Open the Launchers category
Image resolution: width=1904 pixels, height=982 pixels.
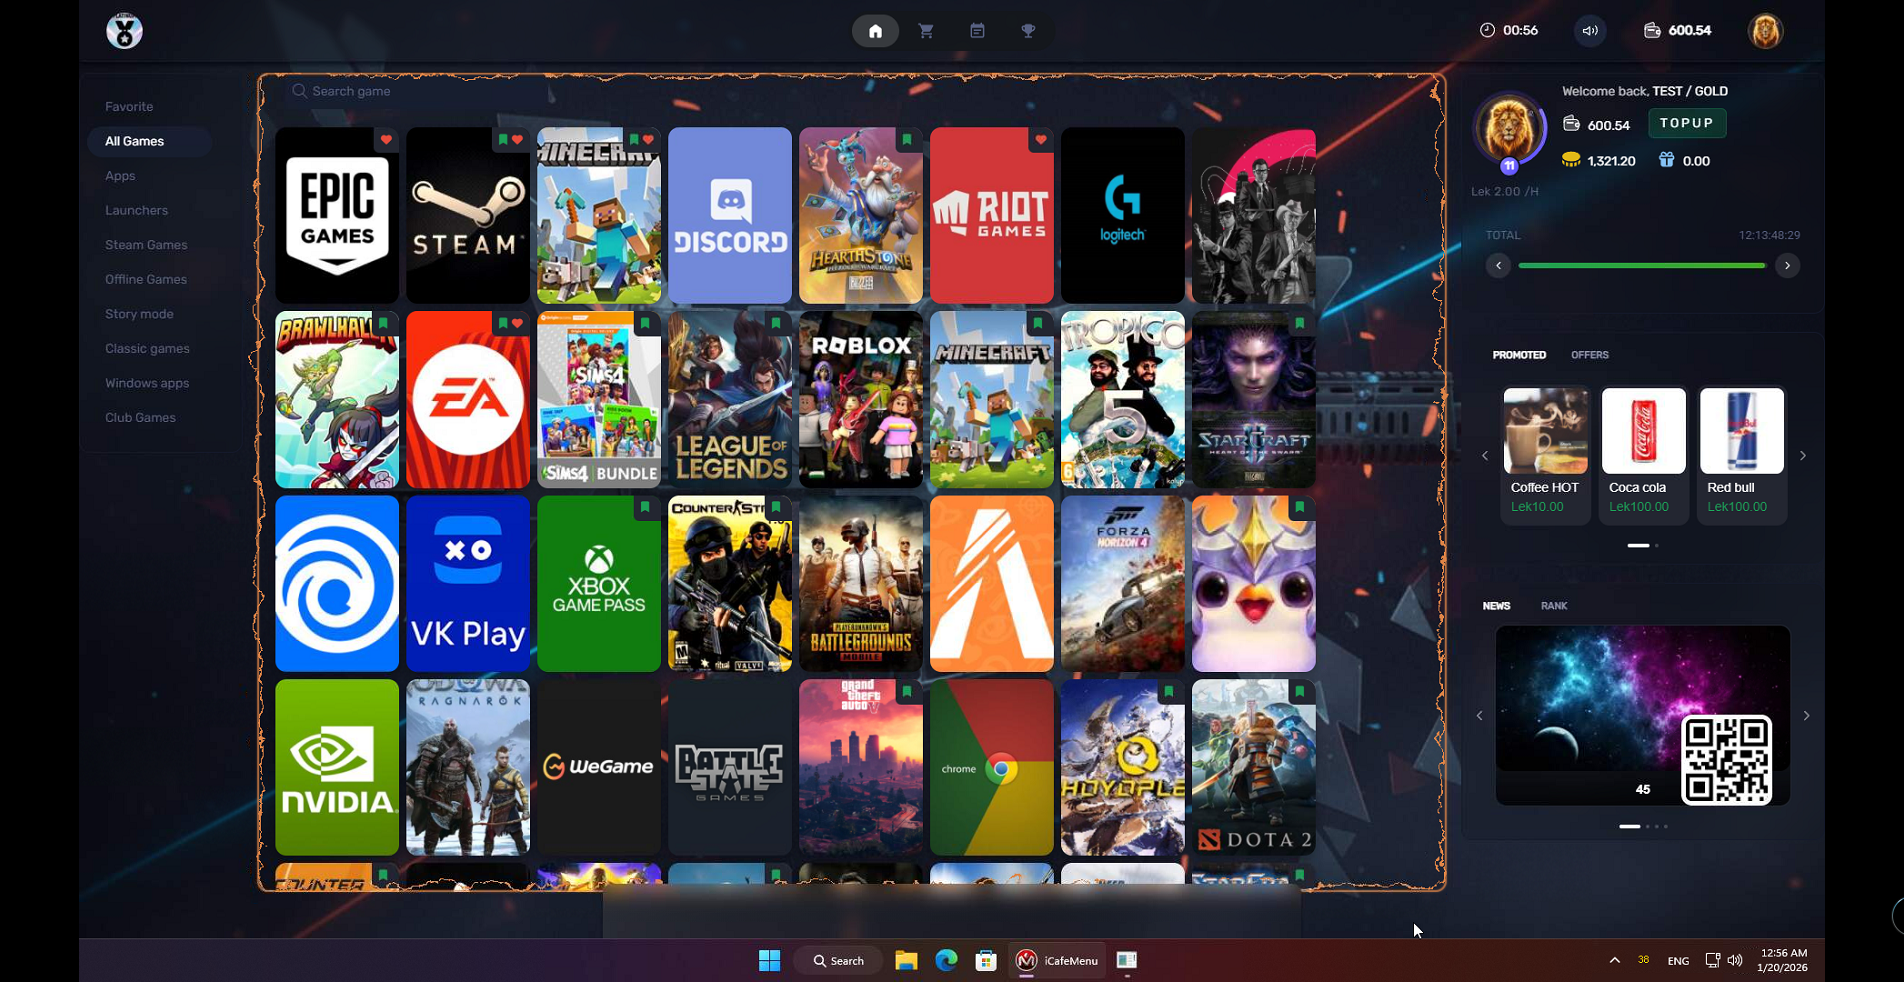click(136, 210)
